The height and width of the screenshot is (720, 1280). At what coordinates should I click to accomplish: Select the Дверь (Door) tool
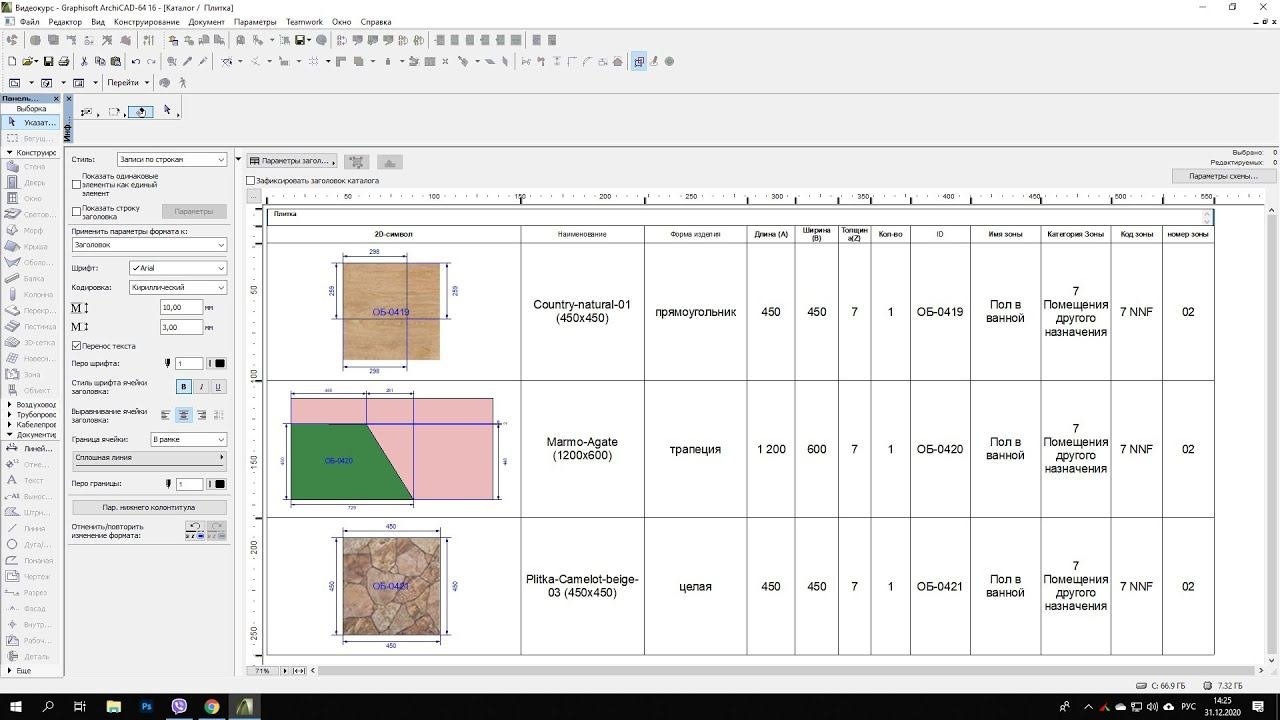click(x=32, y=183)
